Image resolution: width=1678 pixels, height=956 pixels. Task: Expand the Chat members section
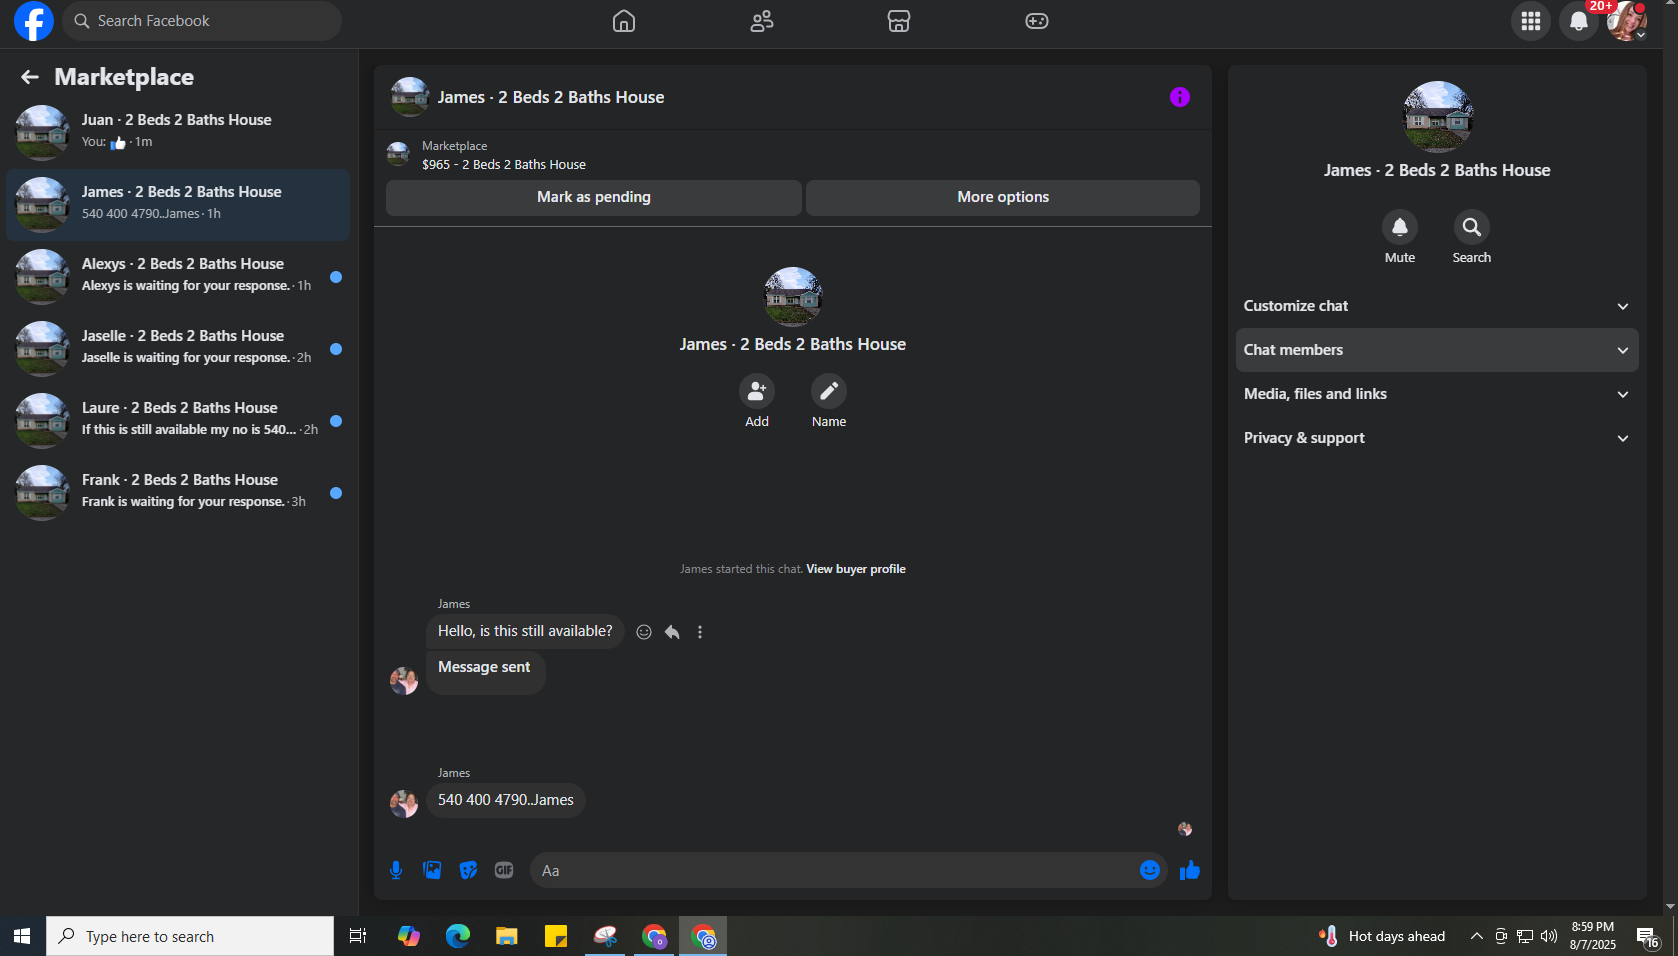point(1437,350)
